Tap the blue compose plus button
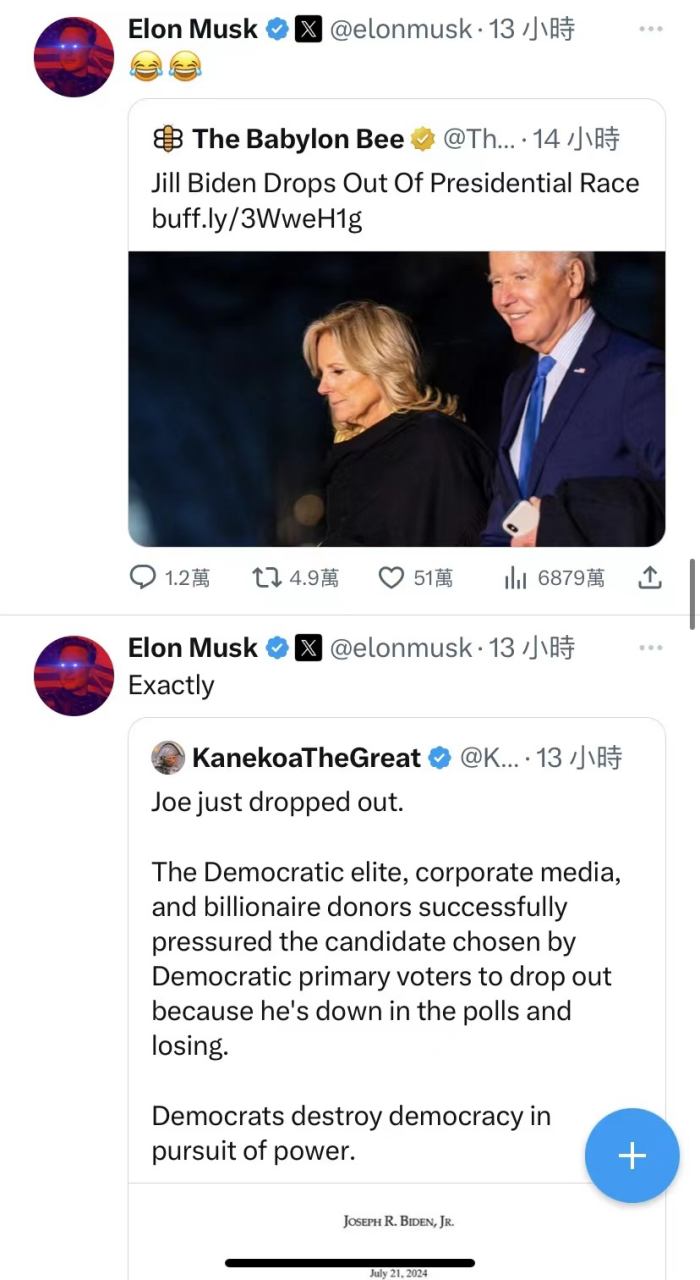700x1280 pixels. [x=632, y=1156]
